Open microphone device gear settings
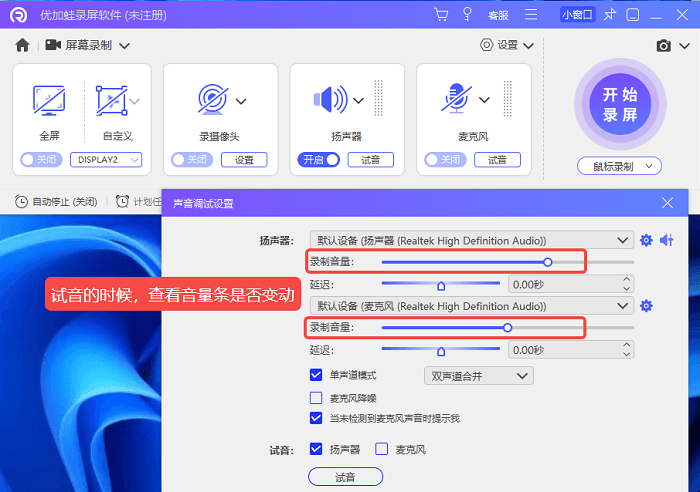 tap(646, 306)
